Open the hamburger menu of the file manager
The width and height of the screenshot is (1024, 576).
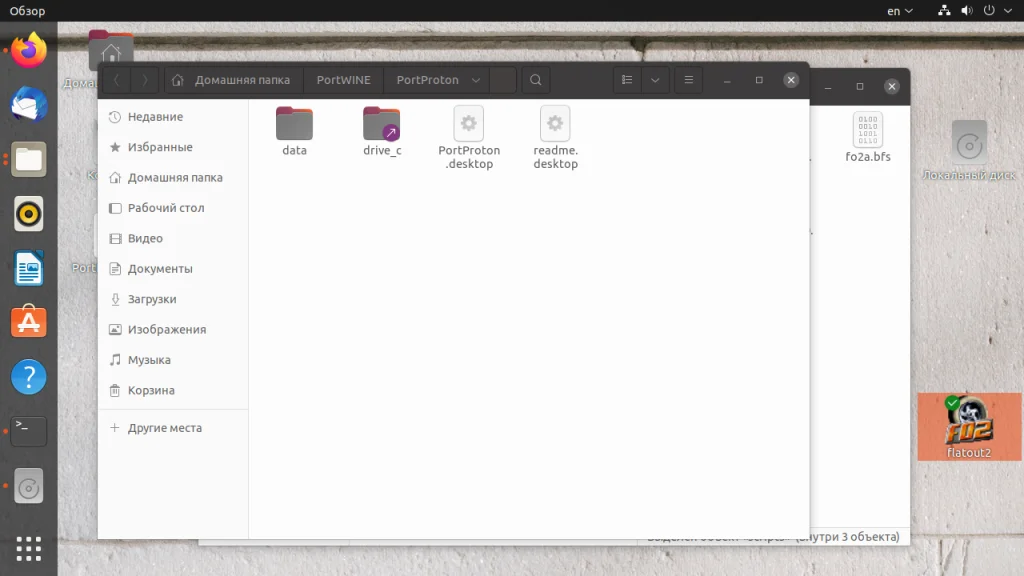coord(689,79)
